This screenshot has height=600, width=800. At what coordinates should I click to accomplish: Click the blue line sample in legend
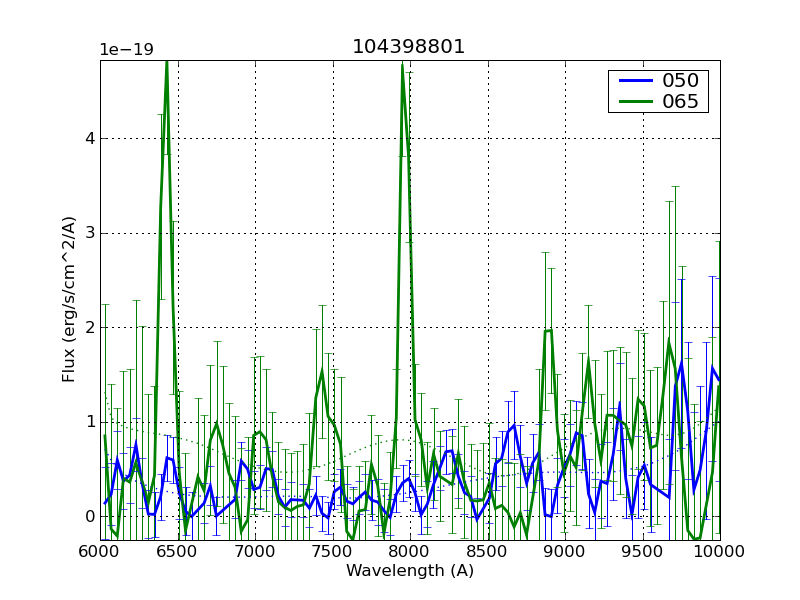click(632, 81)
